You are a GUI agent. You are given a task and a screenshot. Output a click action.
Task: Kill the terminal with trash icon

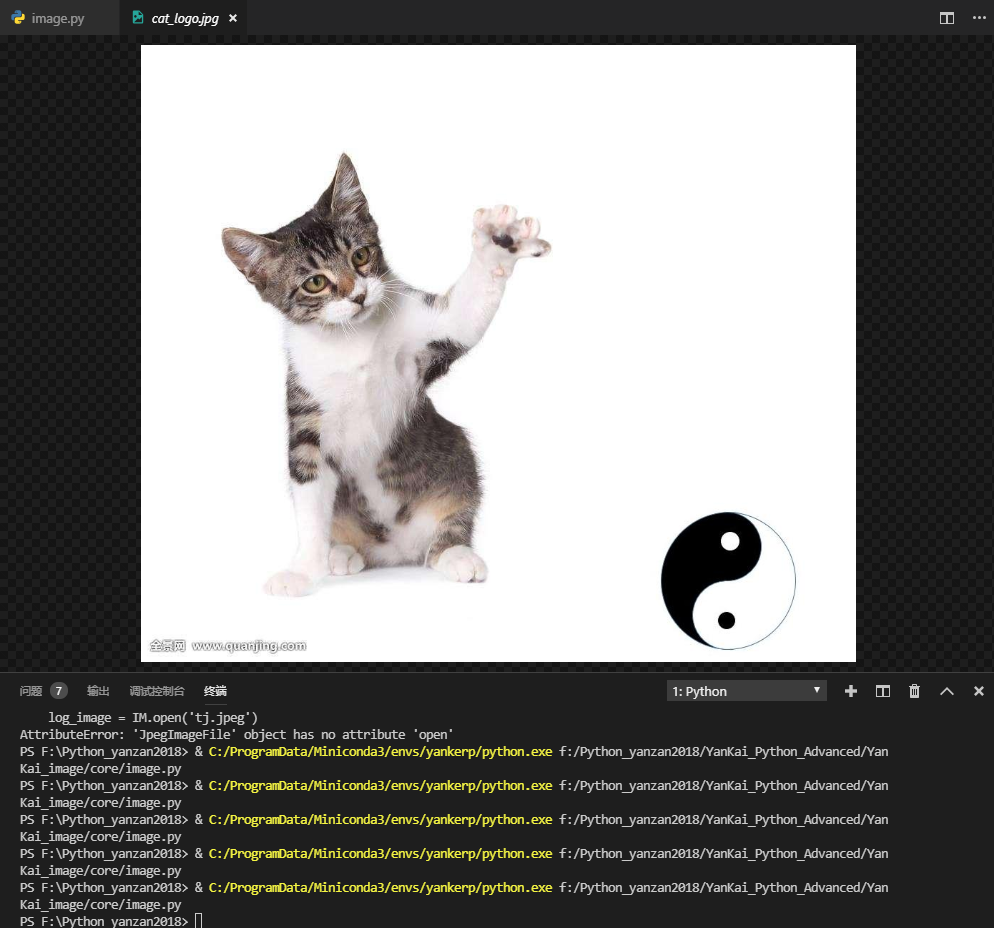pyautogui.click(x=914, y=691)
